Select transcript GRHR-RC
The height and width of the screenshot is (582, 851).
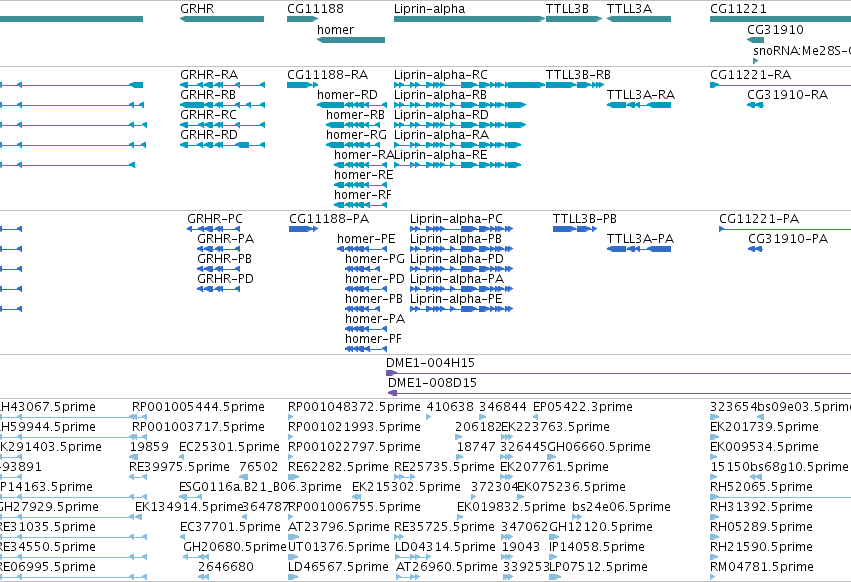223,125
